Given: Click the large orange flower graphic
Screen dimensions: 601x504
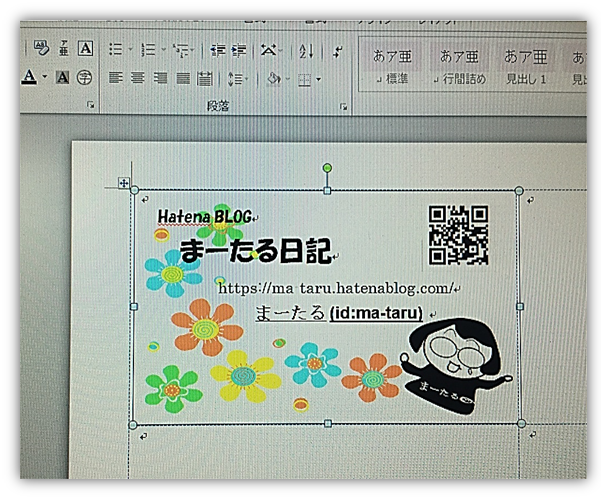Looking at the screenshot, I should pos(206,327).
